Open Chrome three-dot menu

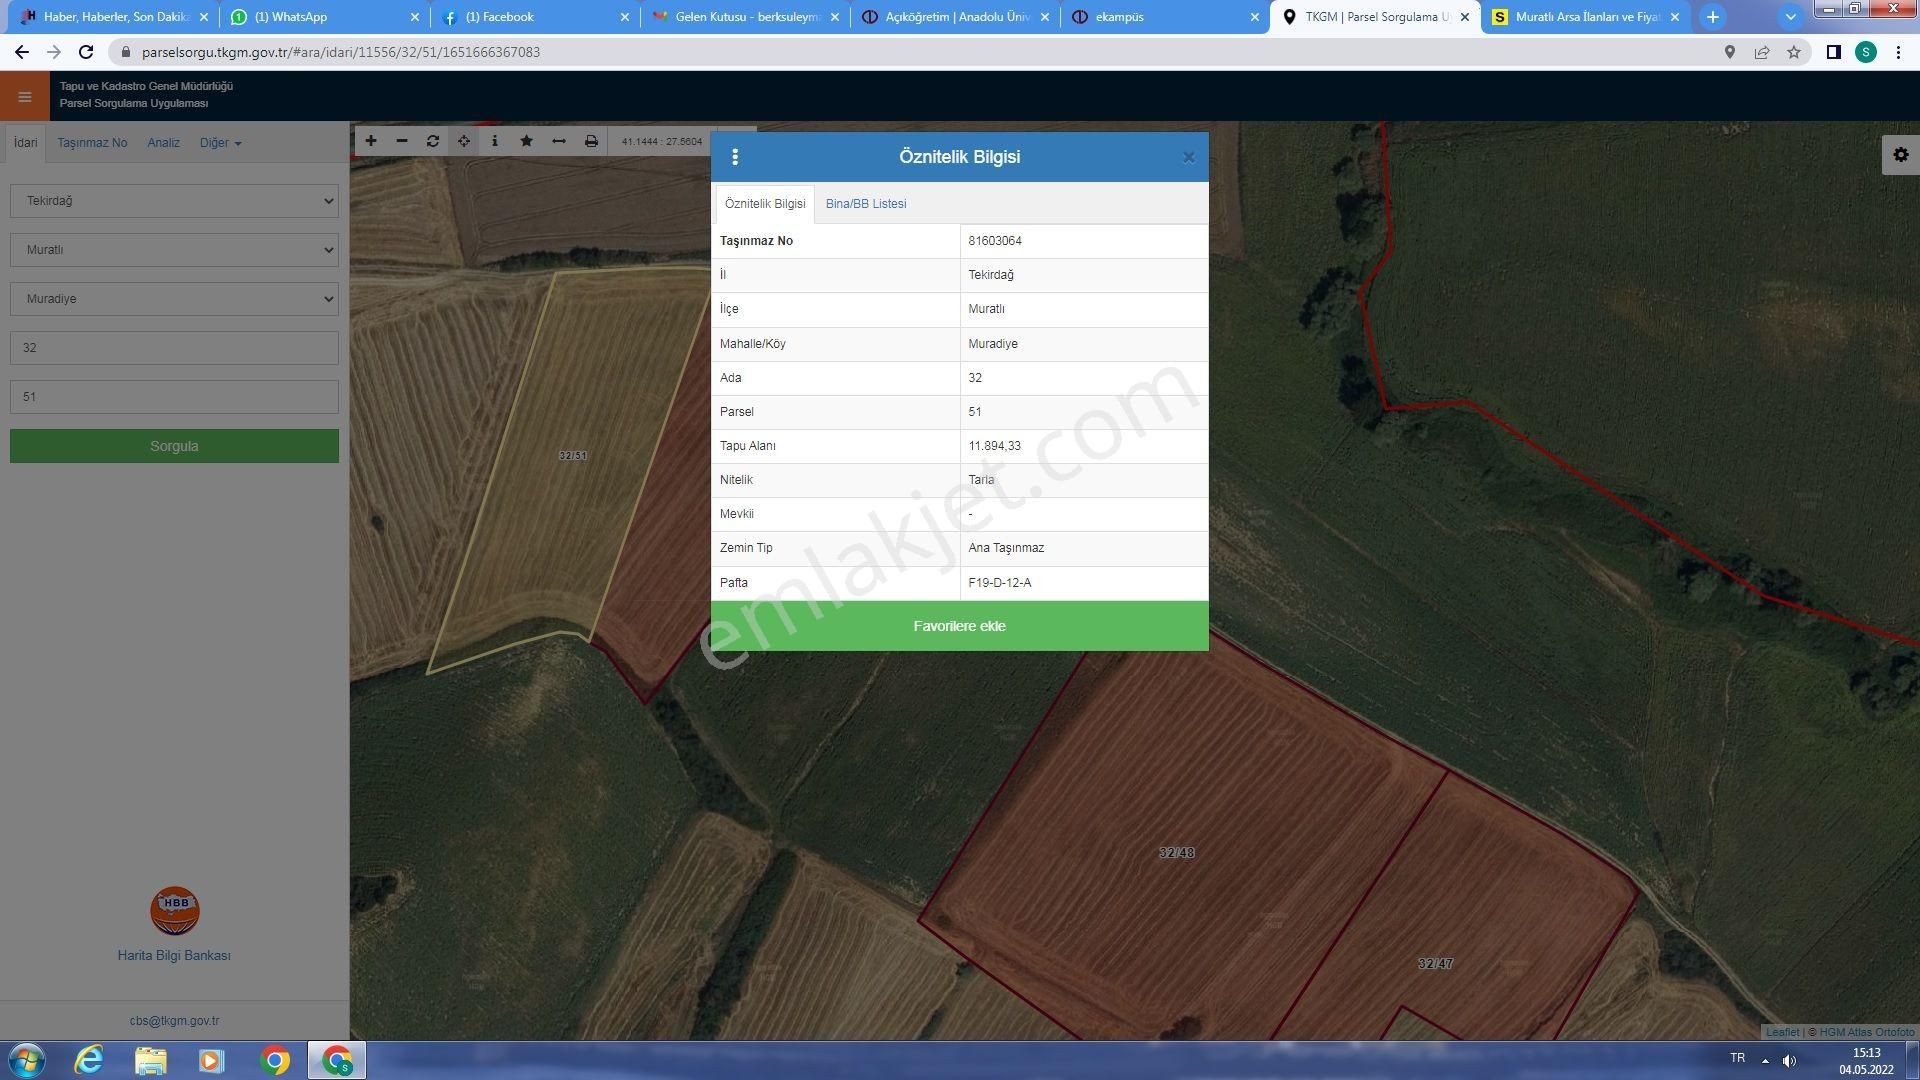pos(1898,52)
